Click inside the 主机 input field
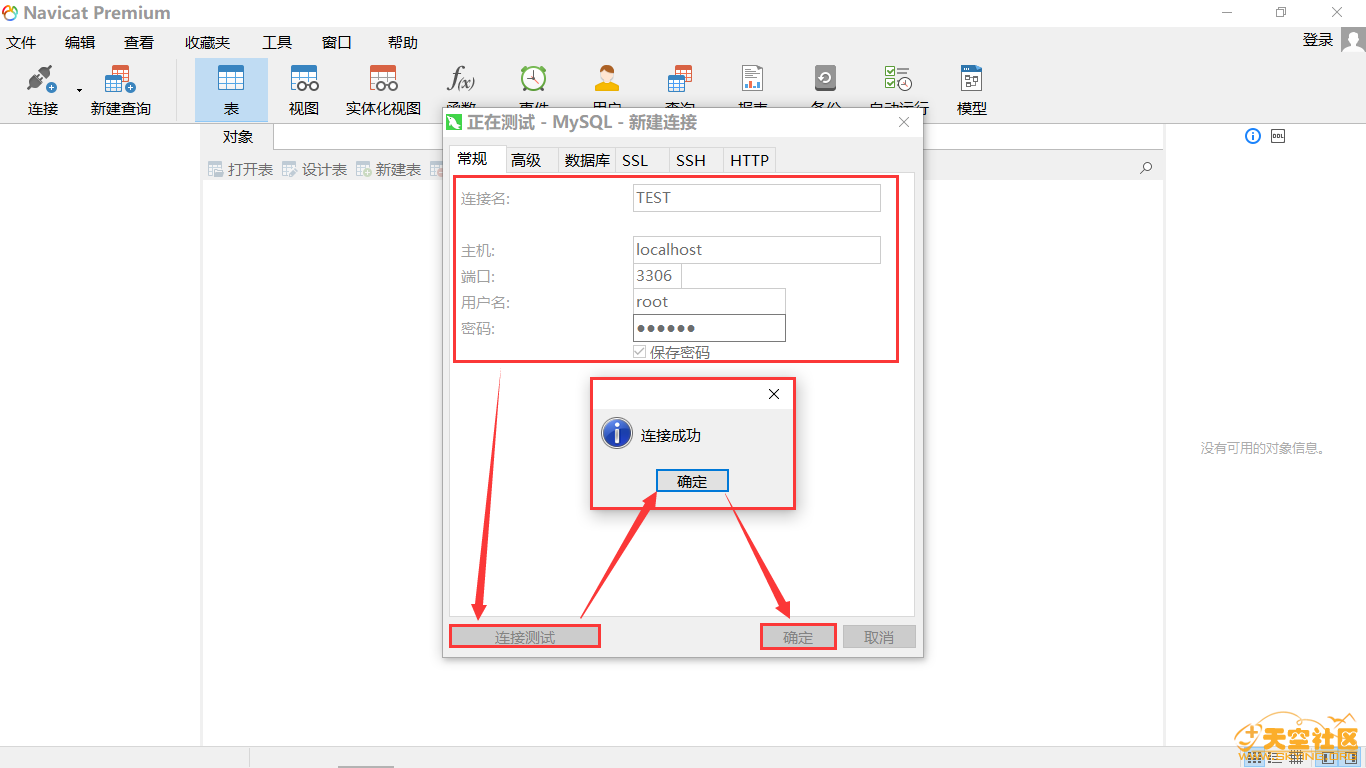This screenshot has width=1366, height=768. pyautogui.click(x=755, y=249)
